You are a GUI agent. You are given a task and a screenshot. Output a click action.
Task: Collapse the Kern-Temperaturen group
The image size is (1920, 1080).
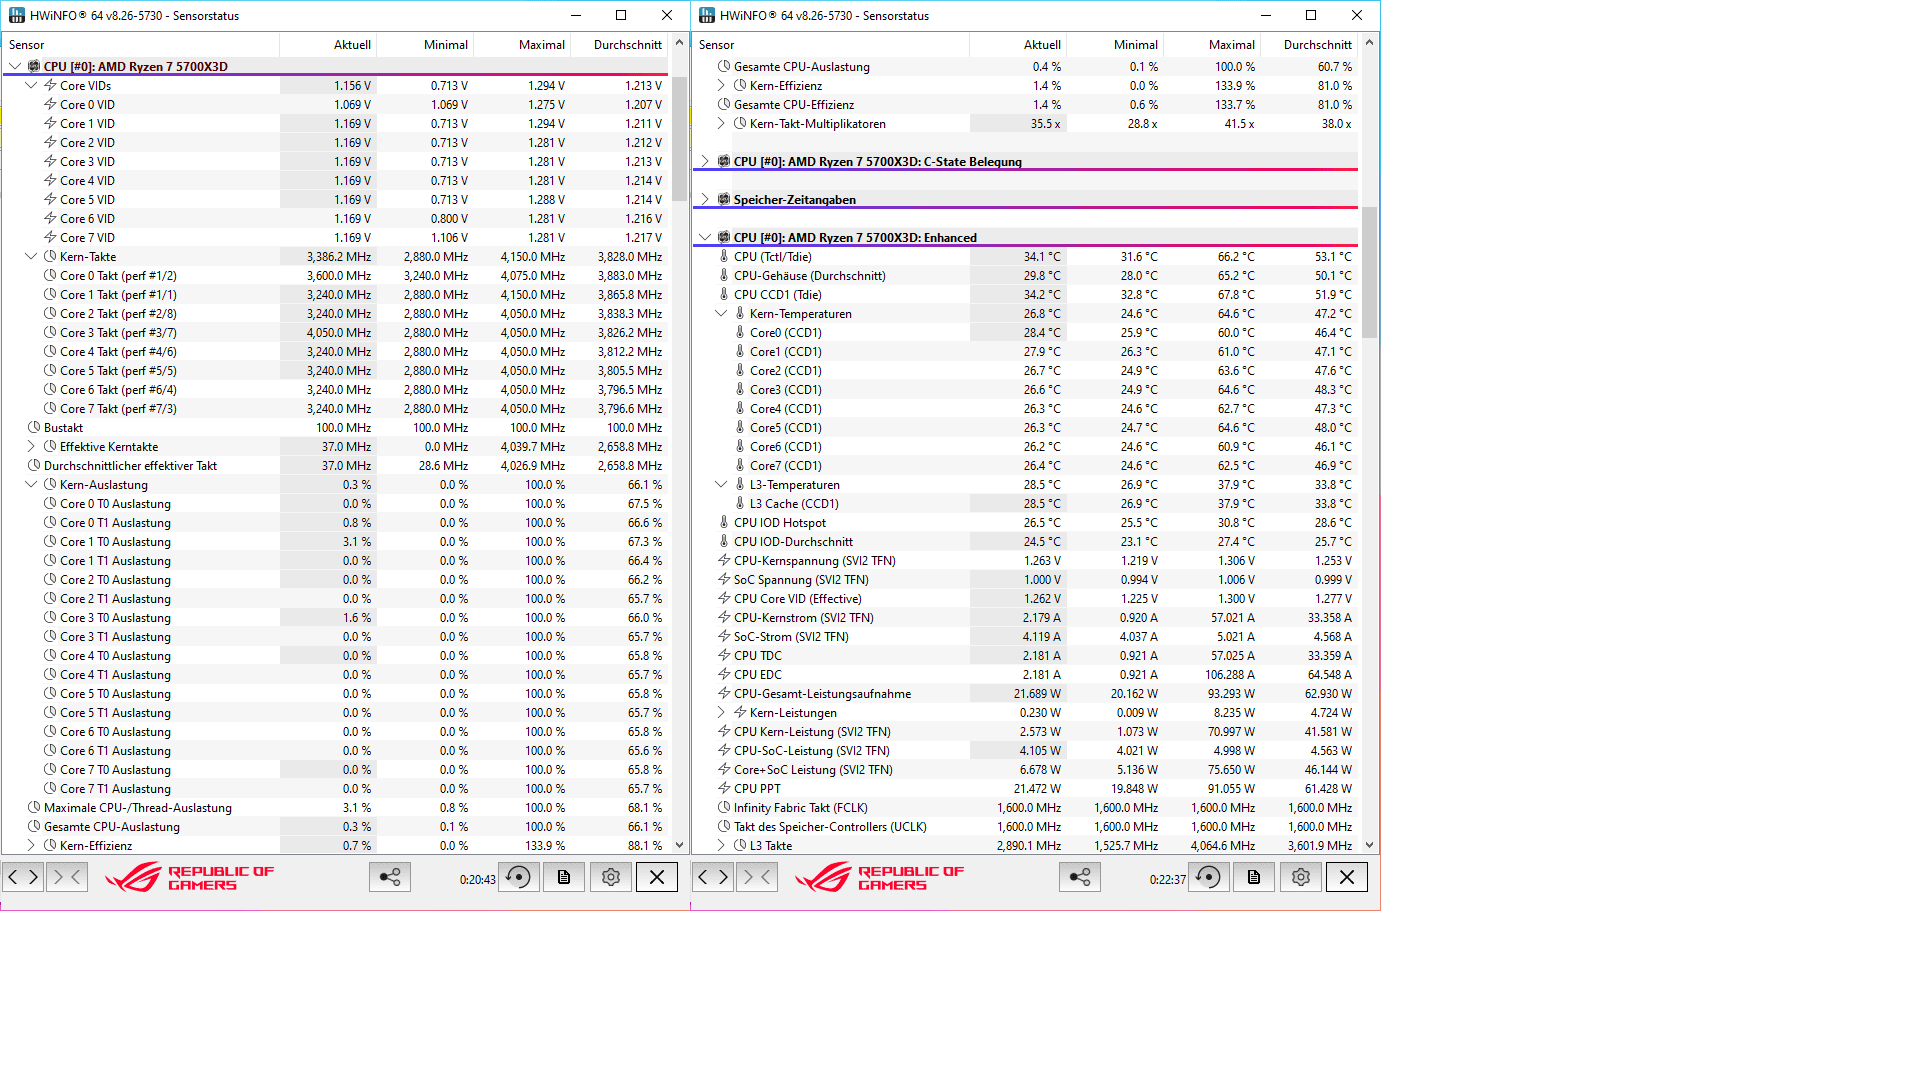pos(721,314)
